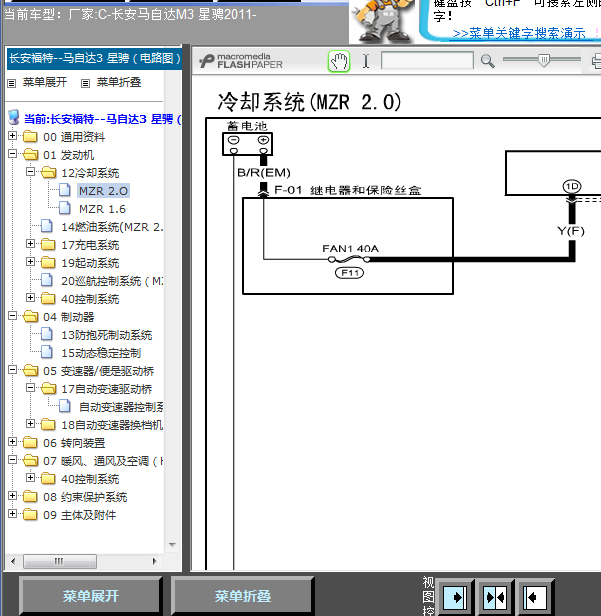Expand the 40控制系统 node under 发动机
Image resolution: width=601 pixels, height=616 pixels.
(31, 298)
